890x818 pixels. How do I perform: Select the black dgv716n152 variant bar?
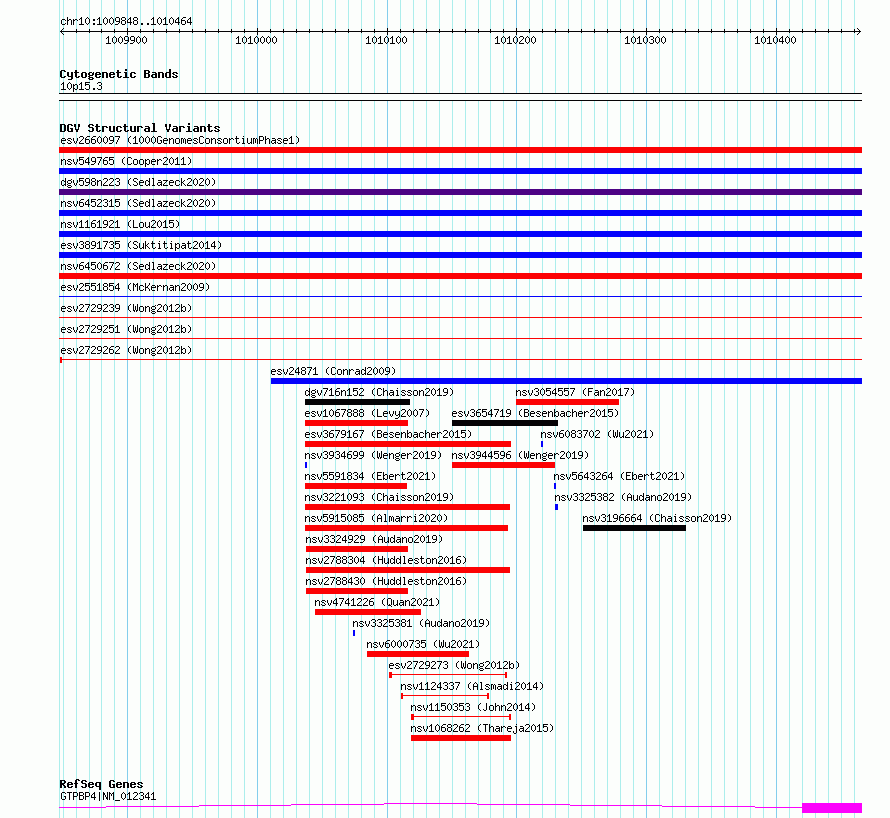358,402
